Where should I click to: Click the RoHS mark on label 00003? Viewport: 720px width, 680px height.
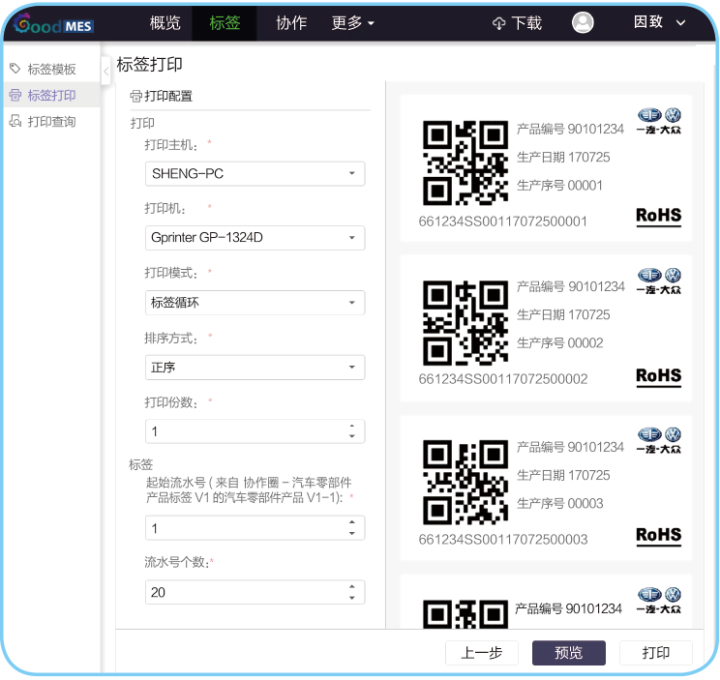click(658, 535)
